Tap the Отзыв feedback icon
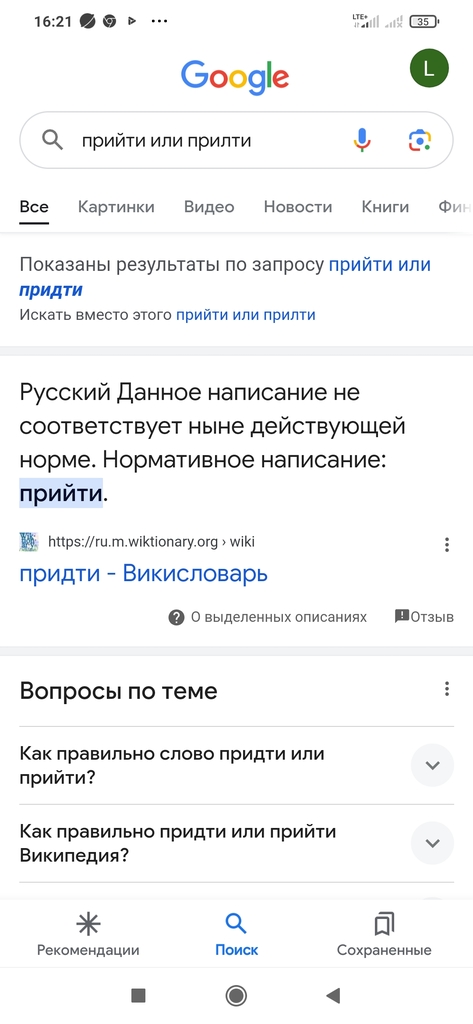This screenshot has height=1024, width=473. click(x=402, y=616)
